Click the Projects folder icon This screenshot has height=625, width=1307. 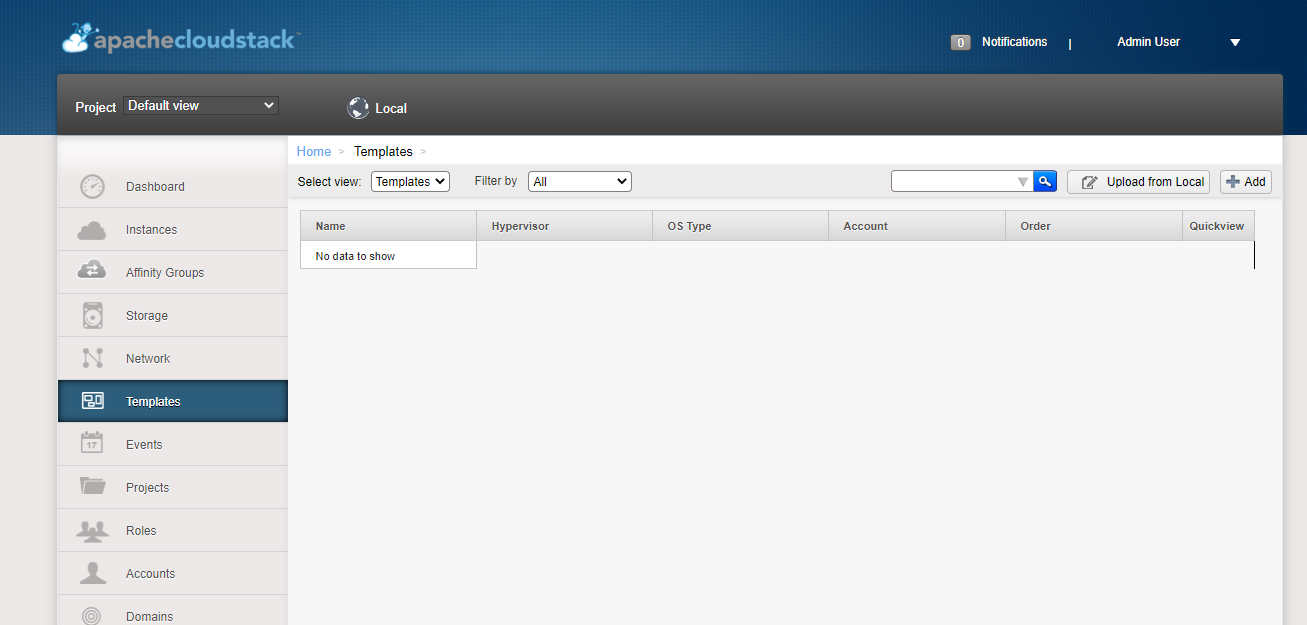coord(93,486)
